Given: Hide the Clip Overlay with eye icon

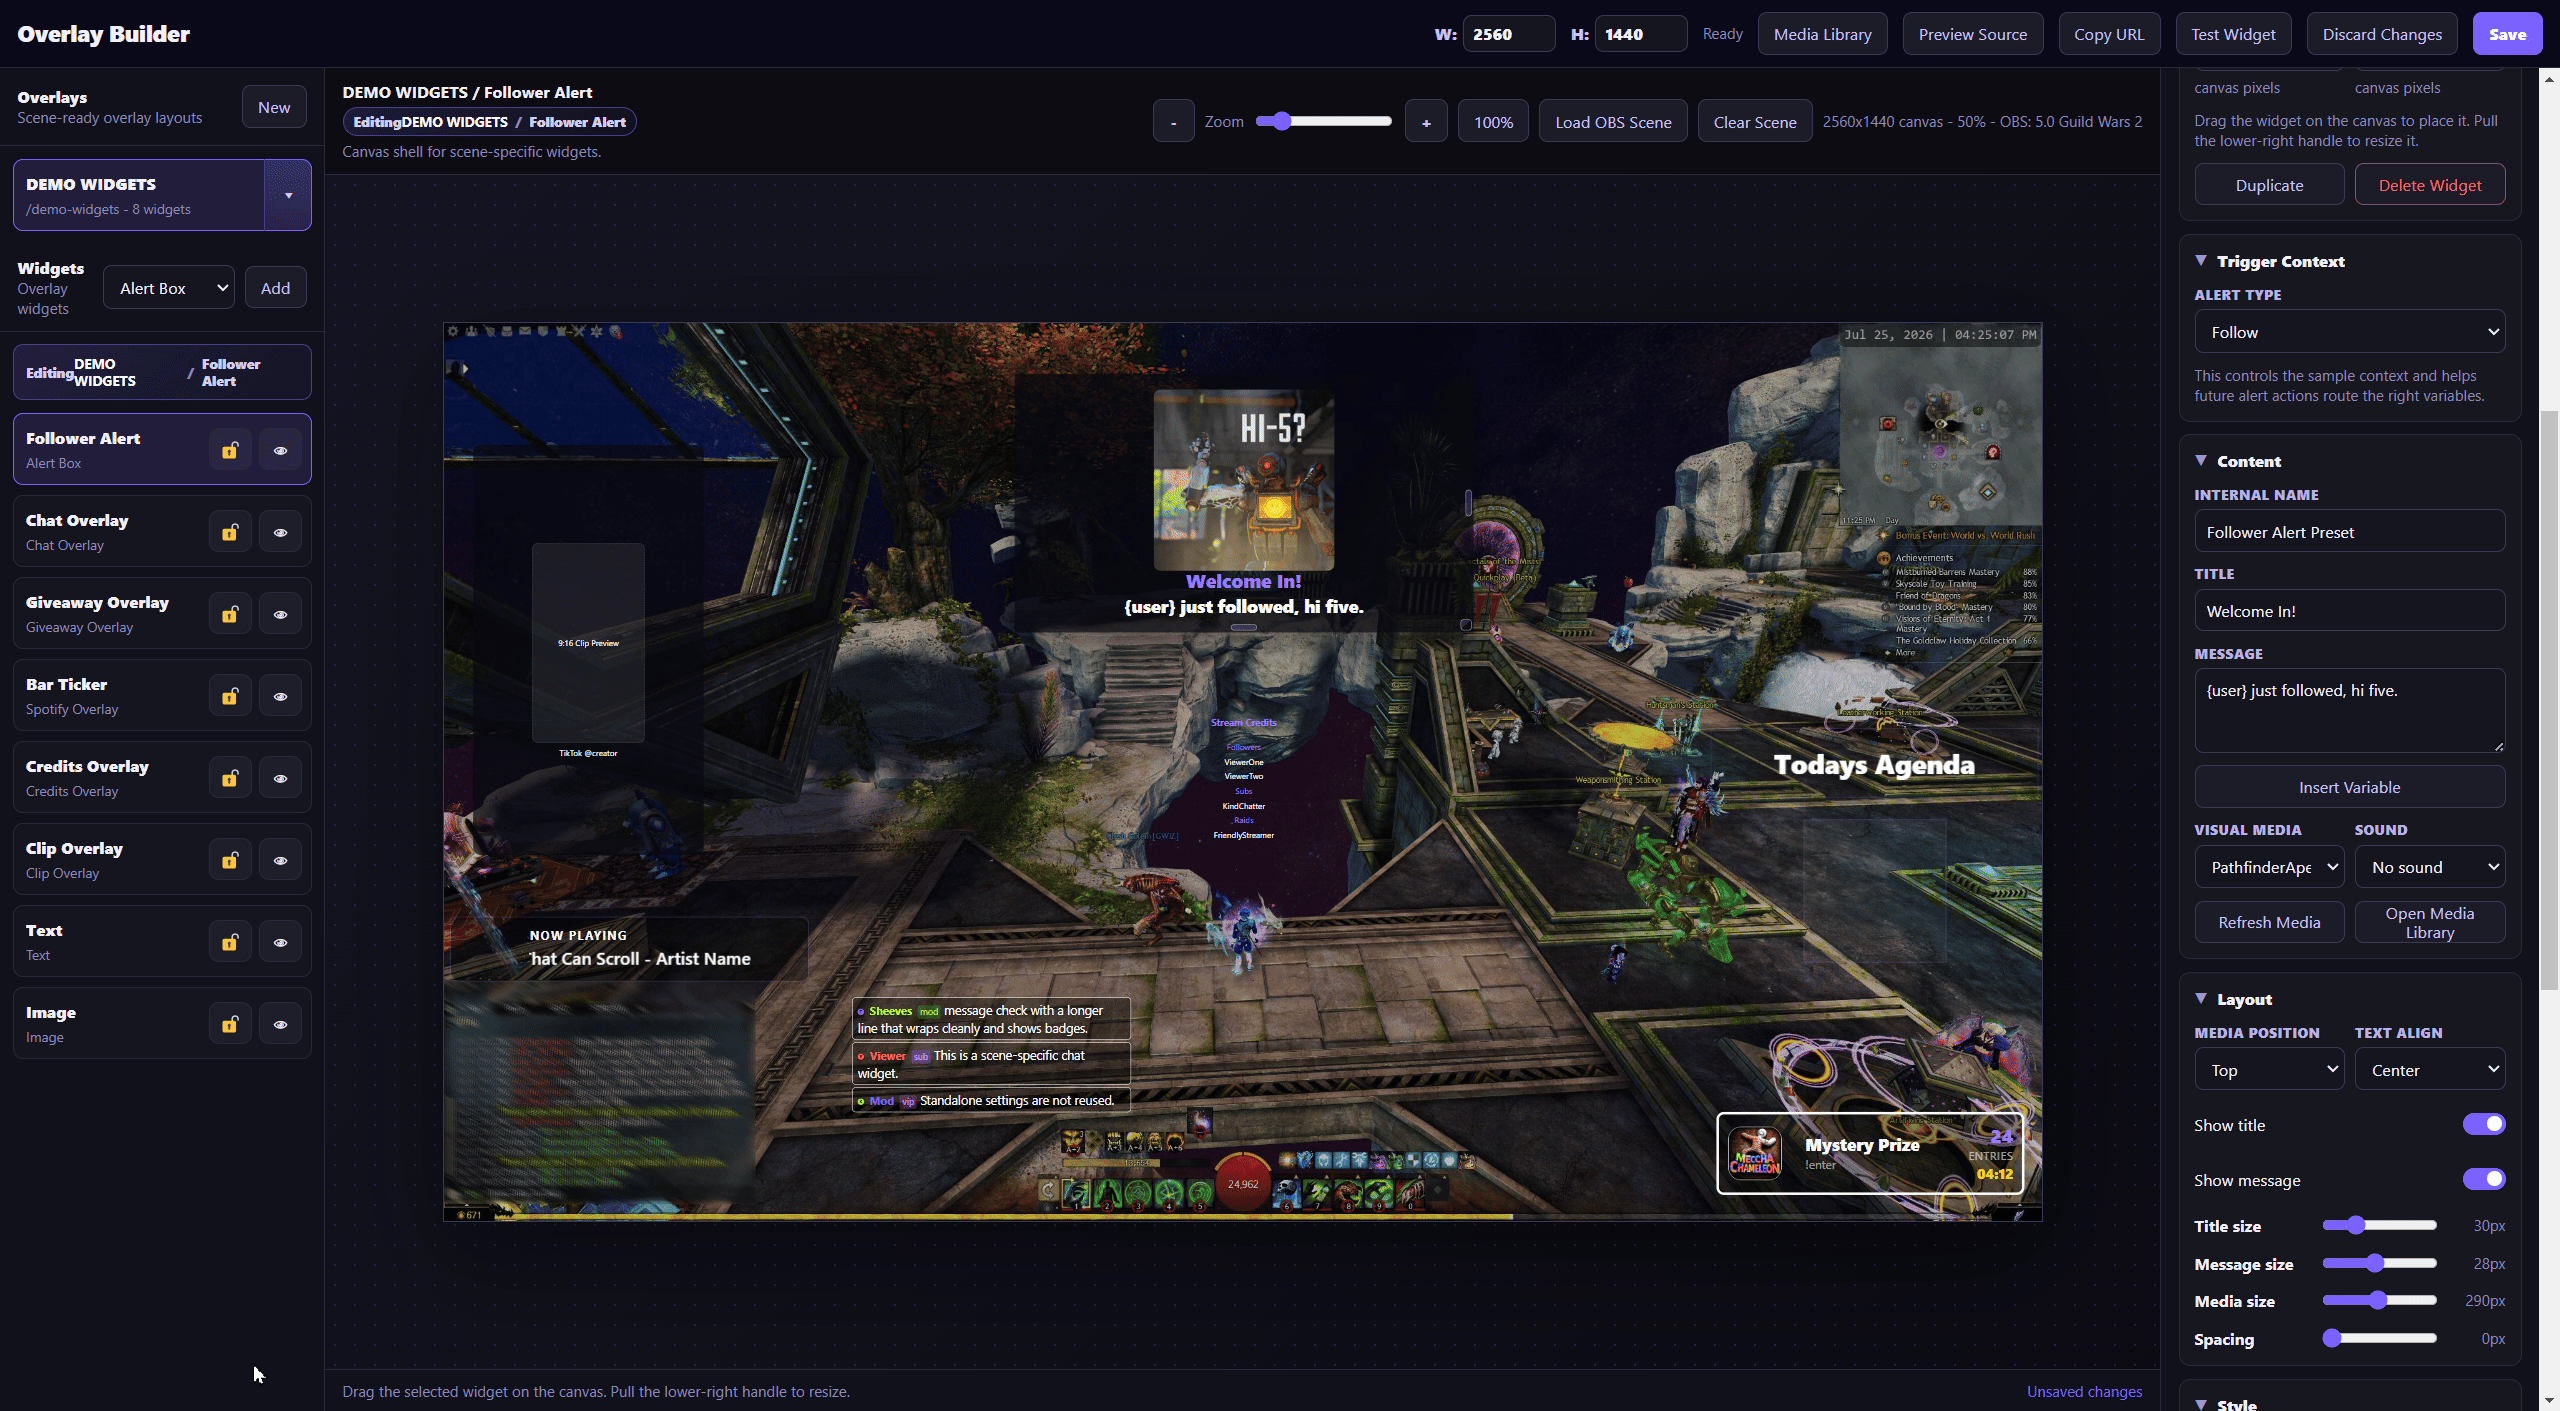Looking at the screenshot, I should click(x=280, y=860).
